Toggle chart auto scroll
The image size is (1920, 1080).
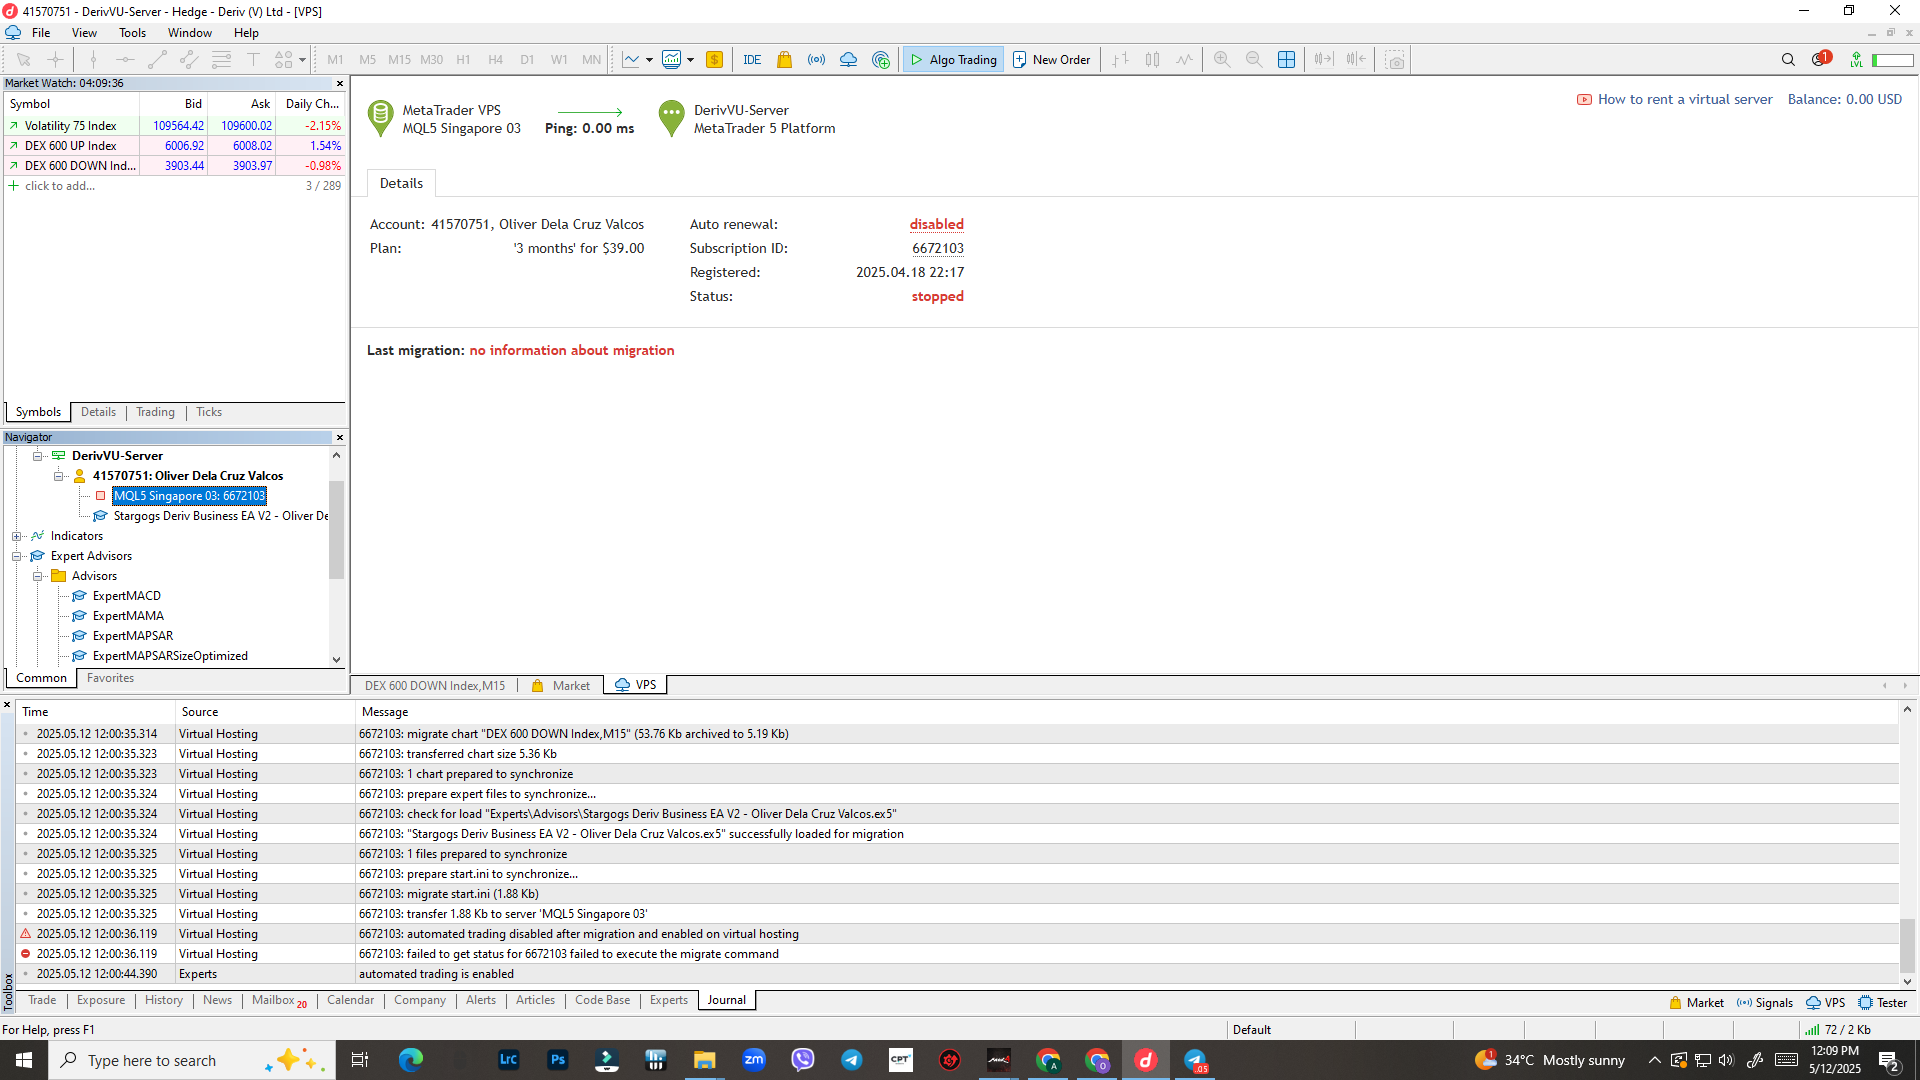coord(1324,60)
